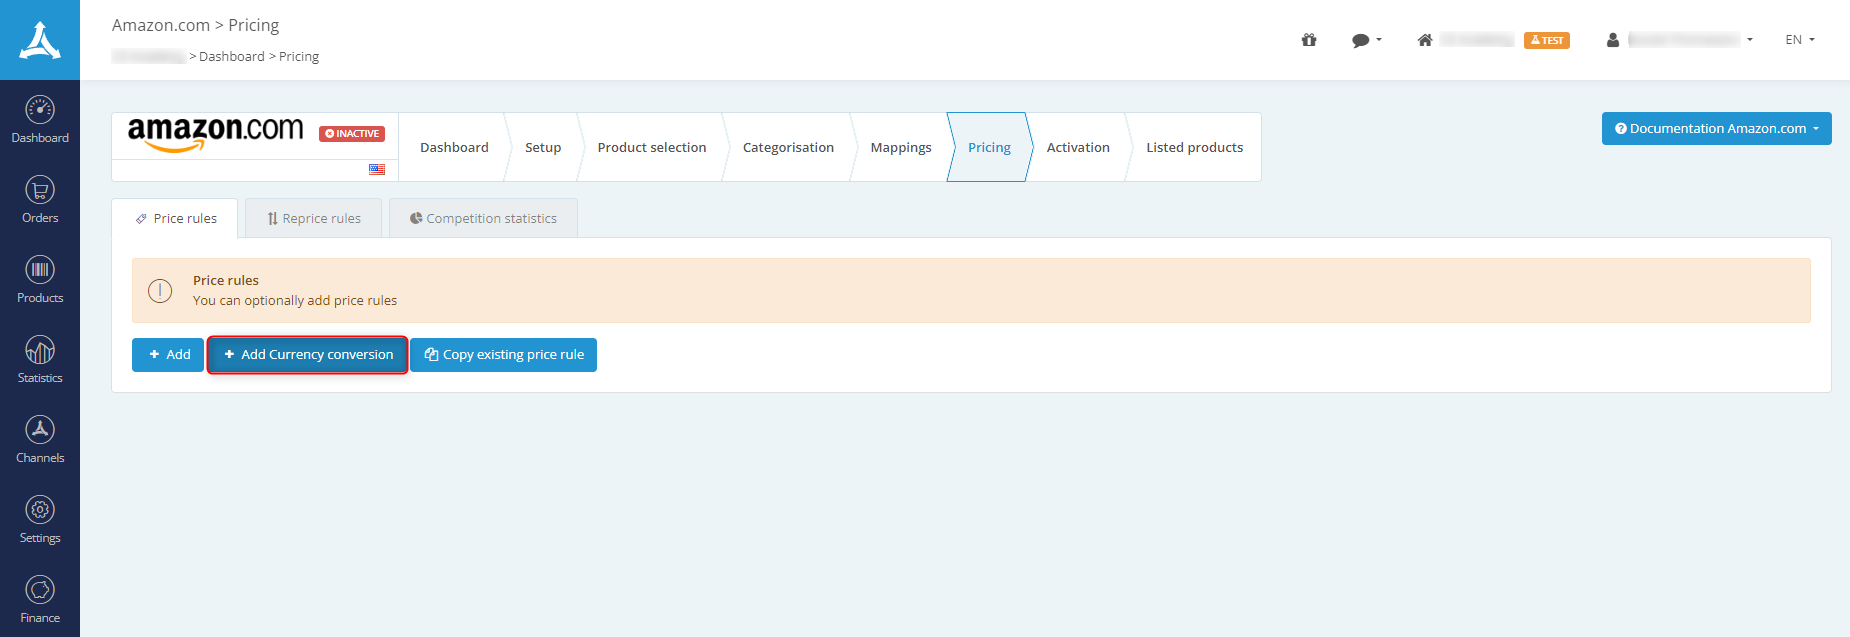Open Channels in the sidebar
This screenshot has height=637, width=1850.
point(40,440)
